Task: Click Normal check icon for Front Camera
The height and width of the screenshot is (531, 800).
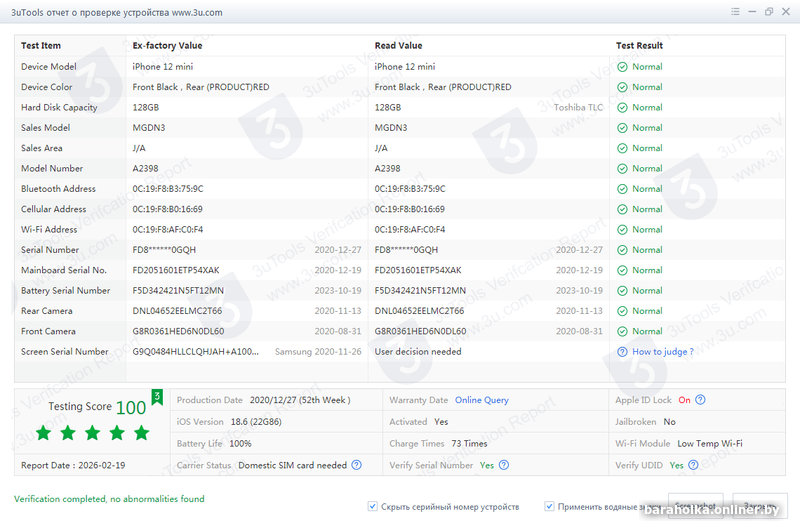Action: coord(622,331)
